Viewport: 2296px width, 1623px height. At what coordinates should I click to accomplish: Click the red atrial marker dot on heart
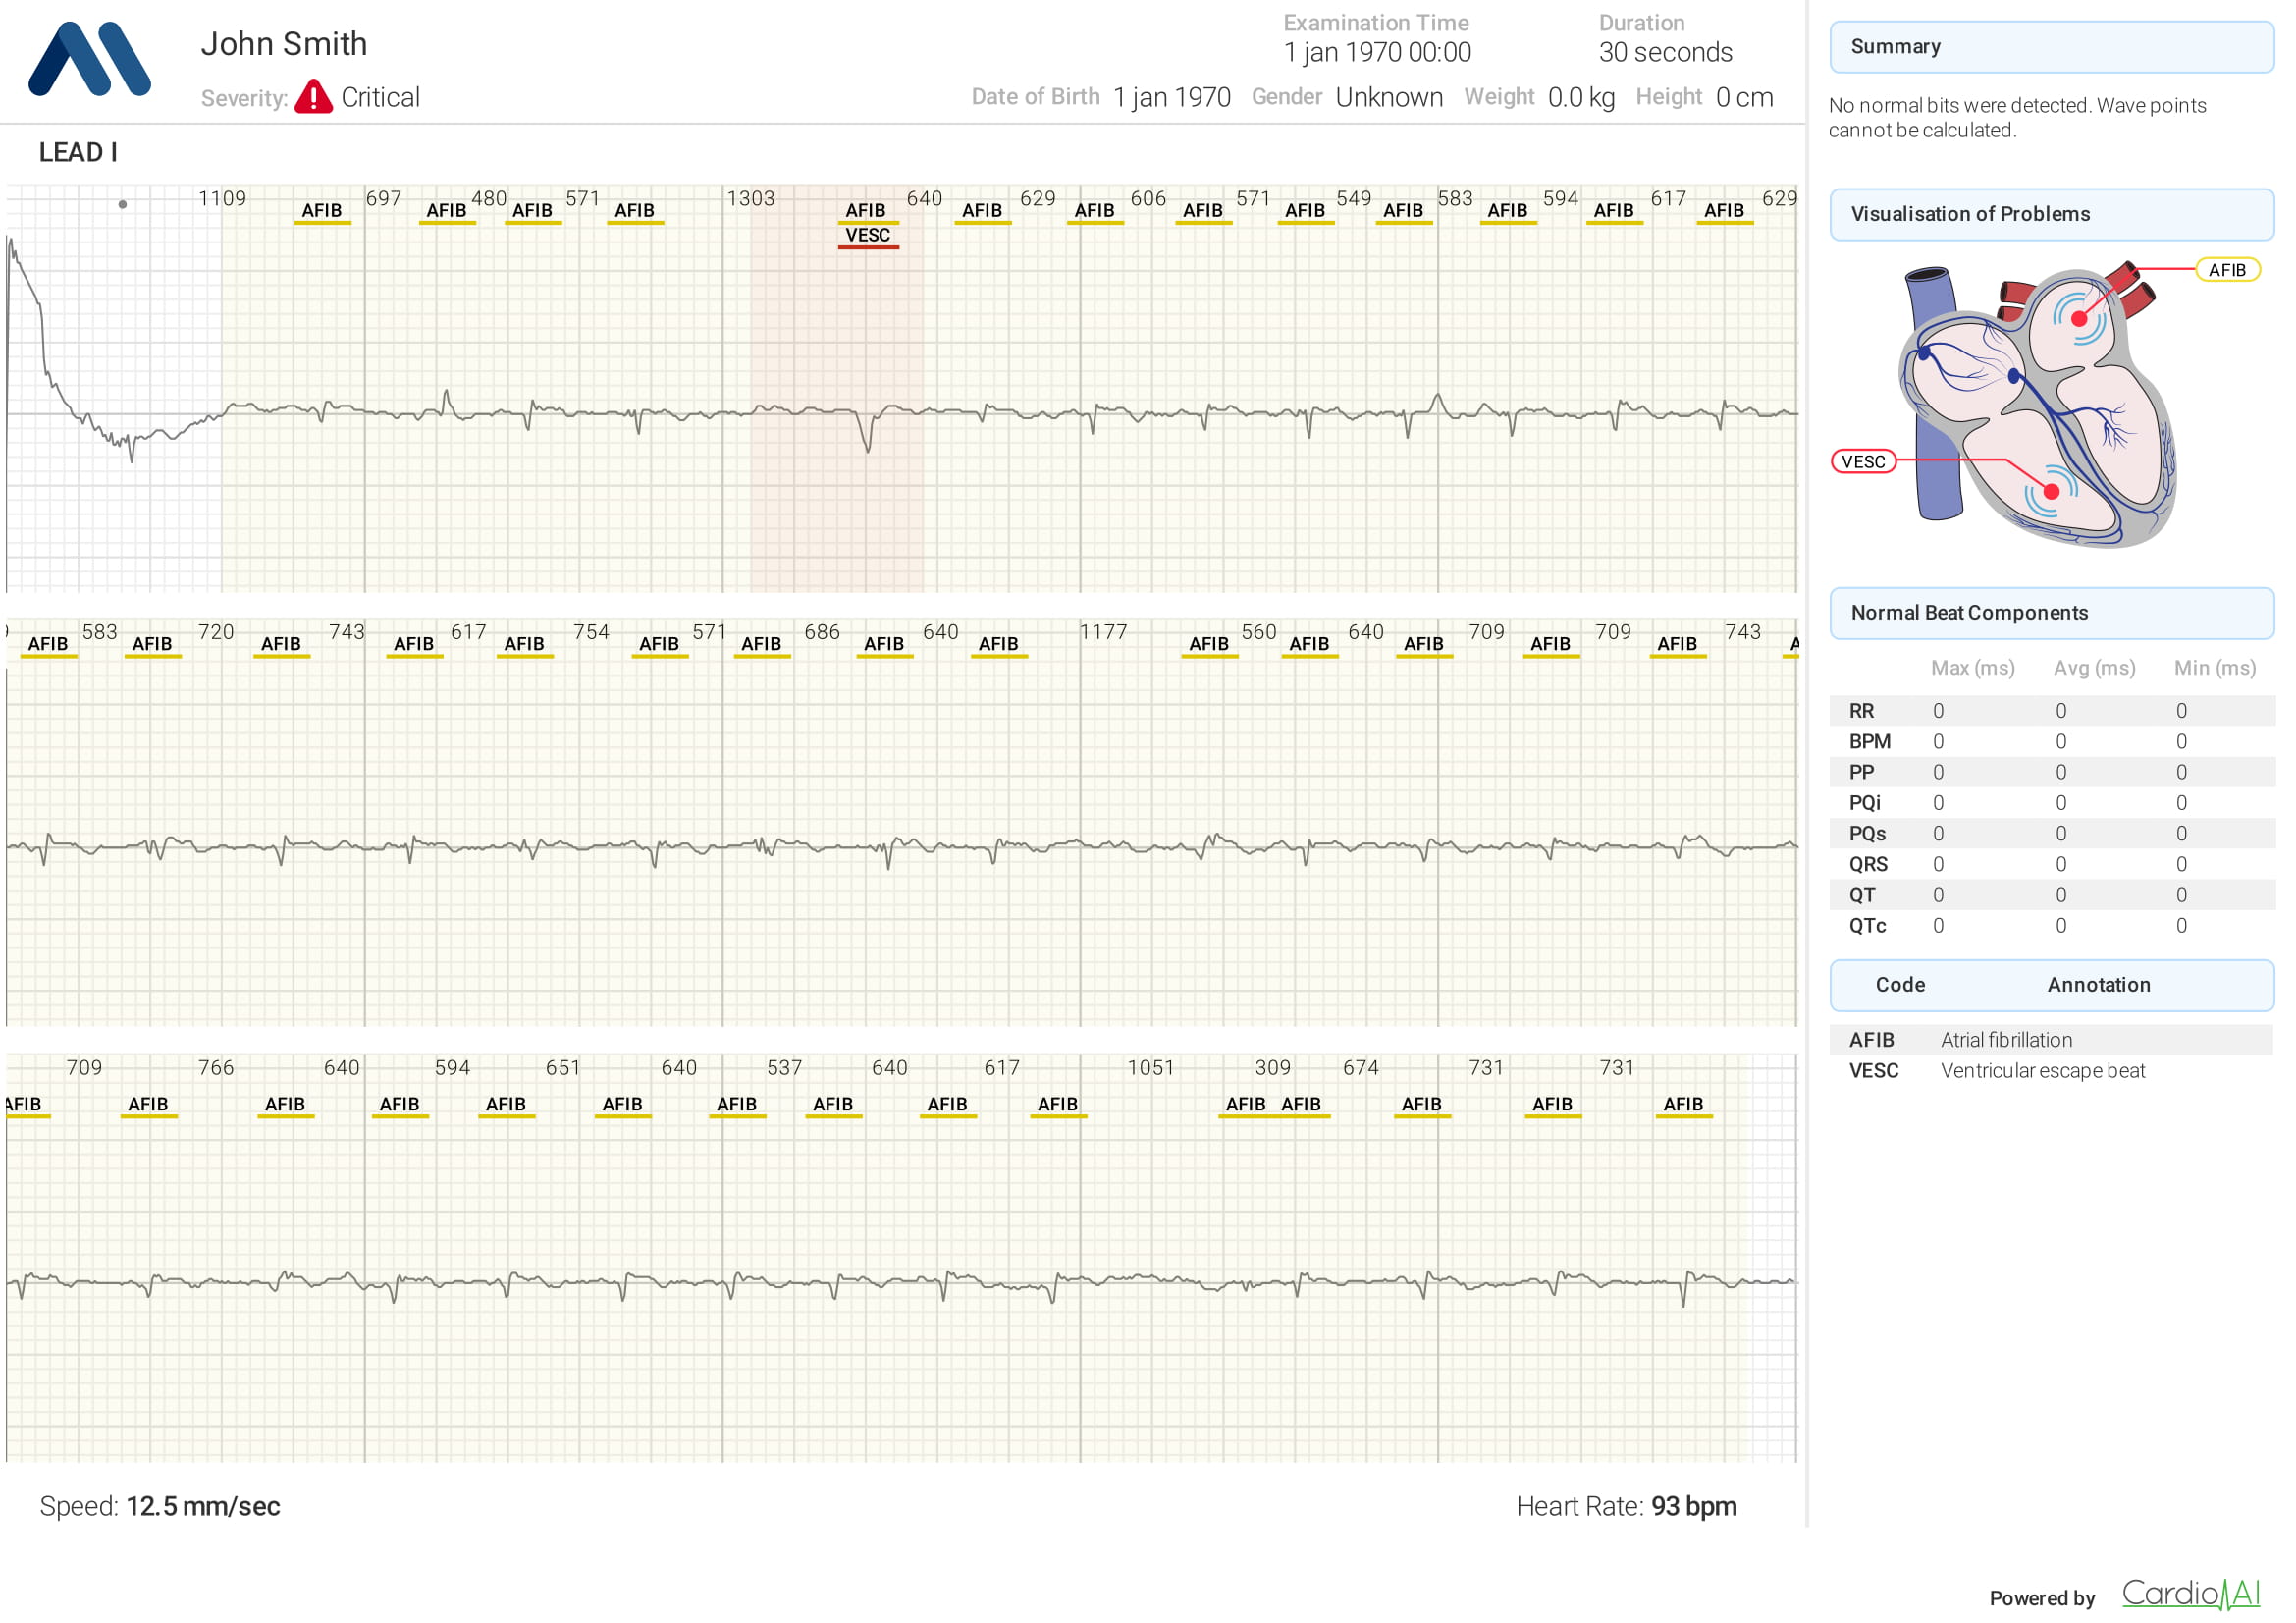2078,319
